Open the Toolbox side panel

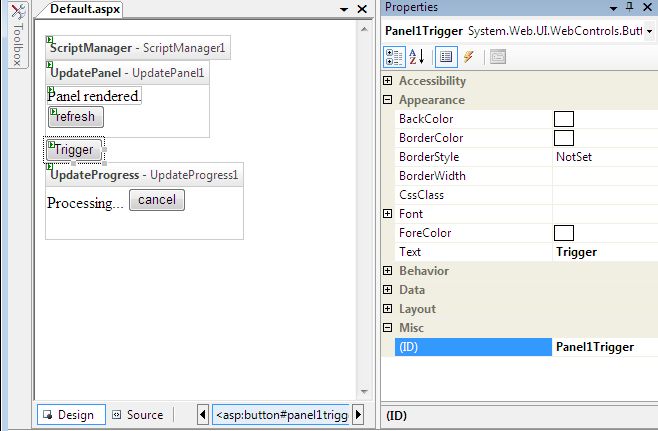click(18, 35)
